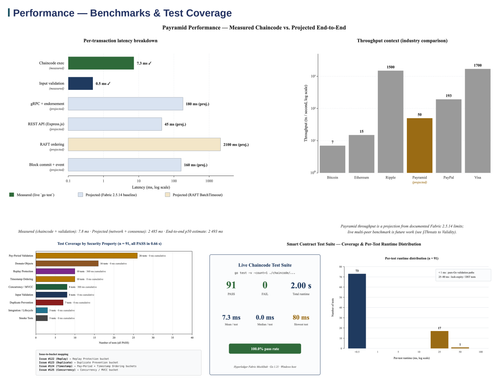
Task: Select the teal Integration / Lifecycle bar
Action: (x=42, y=310)
